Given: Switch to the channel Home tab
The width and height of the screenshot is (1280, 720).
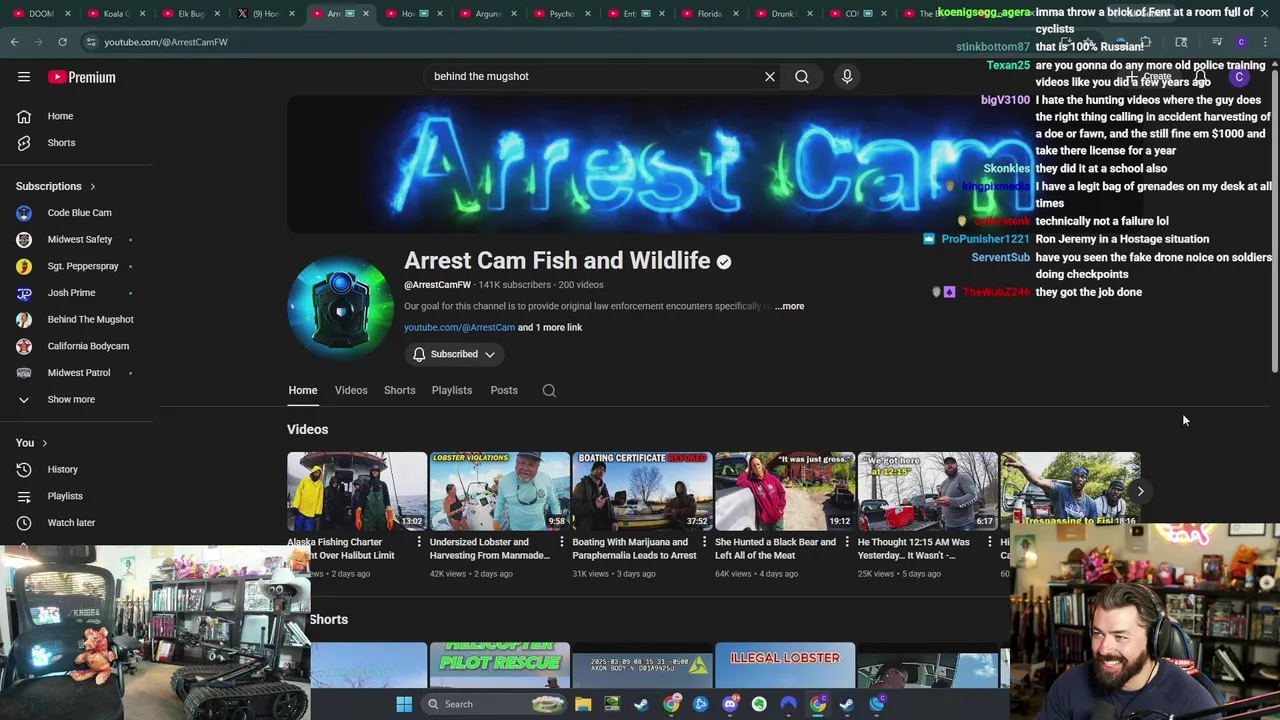Looking at the screenshot, I should [303, 391].
